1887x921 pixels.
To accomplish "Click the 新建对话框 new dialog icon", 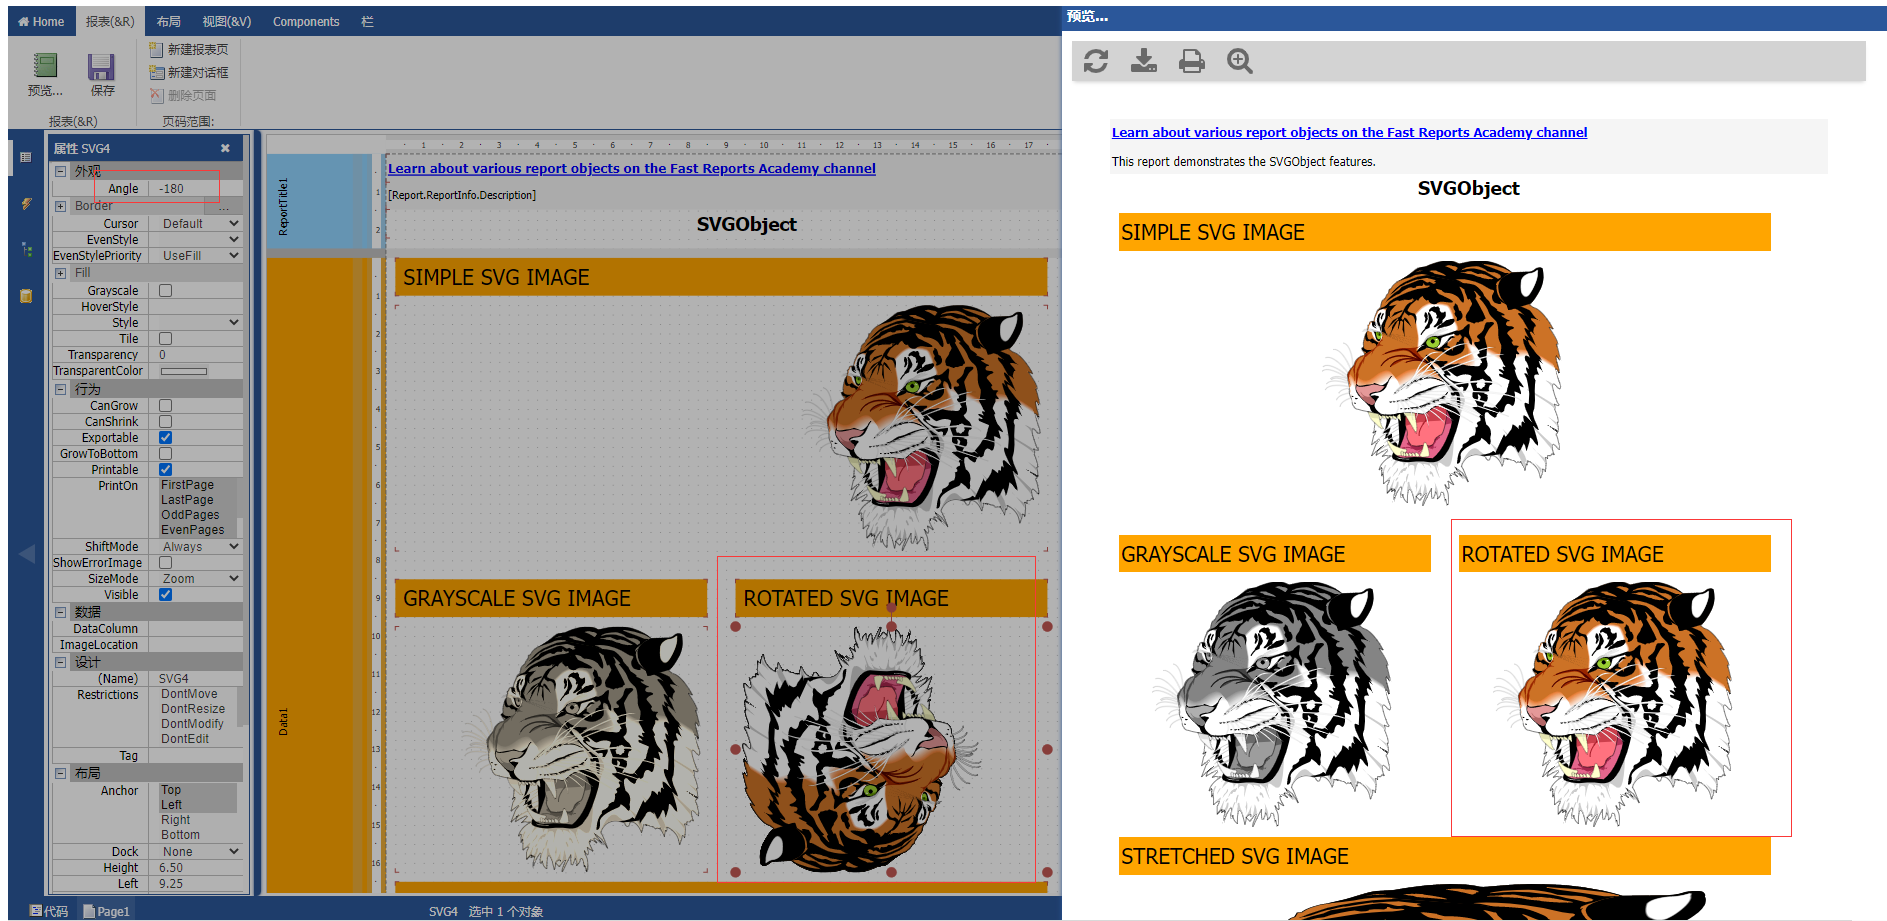I will (156, 72).
